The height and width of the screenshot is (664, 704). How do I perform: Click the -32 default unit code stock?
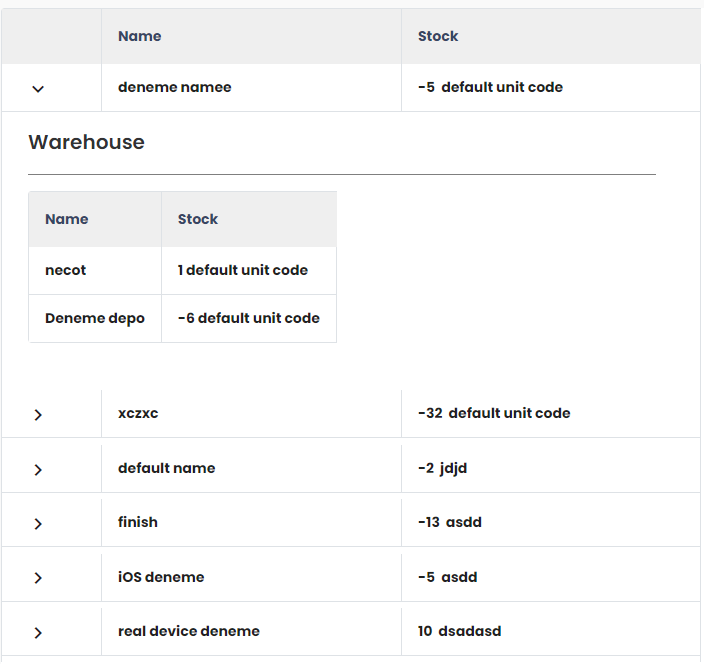coord(493,413)
